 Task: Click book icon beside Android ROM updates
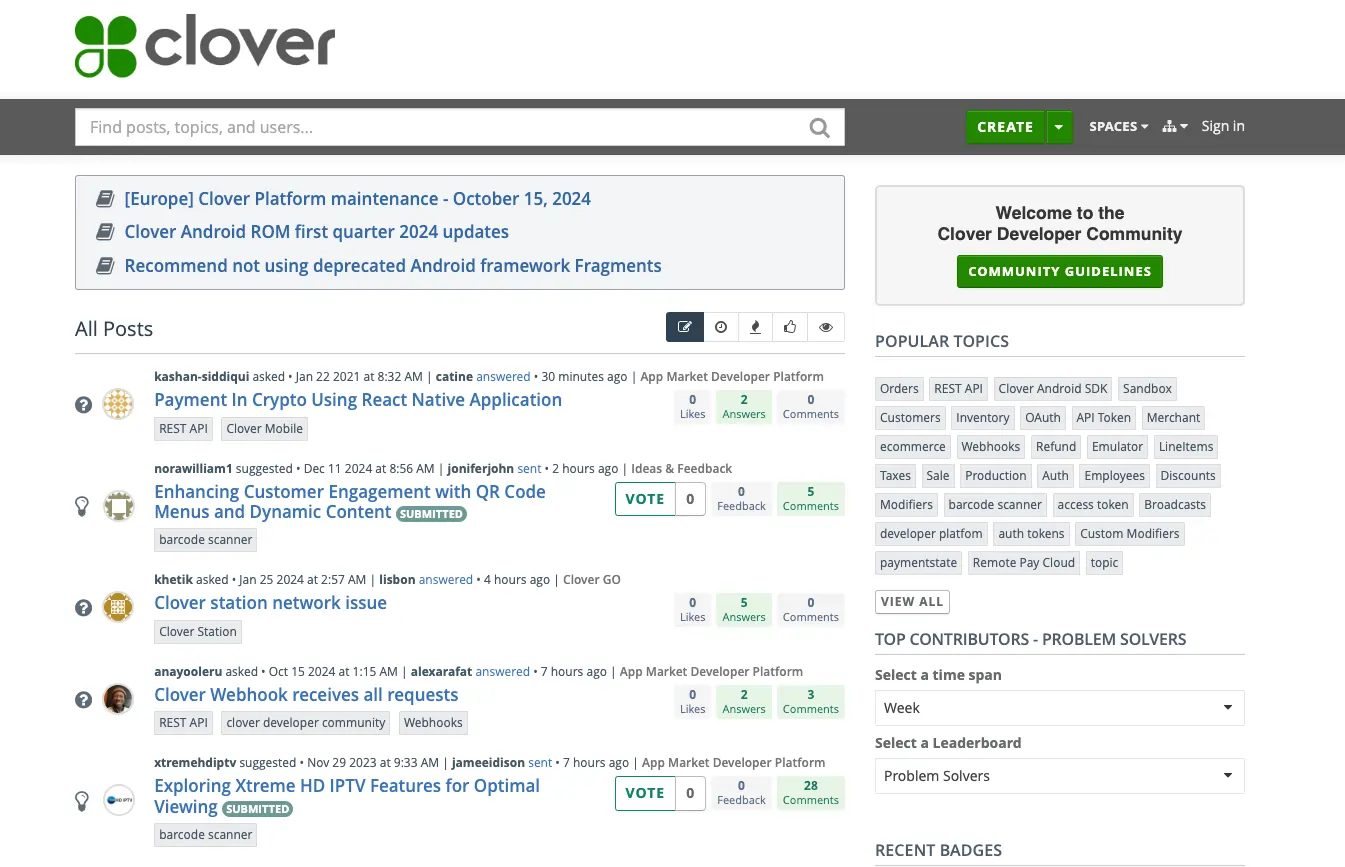tap(105, 232)
